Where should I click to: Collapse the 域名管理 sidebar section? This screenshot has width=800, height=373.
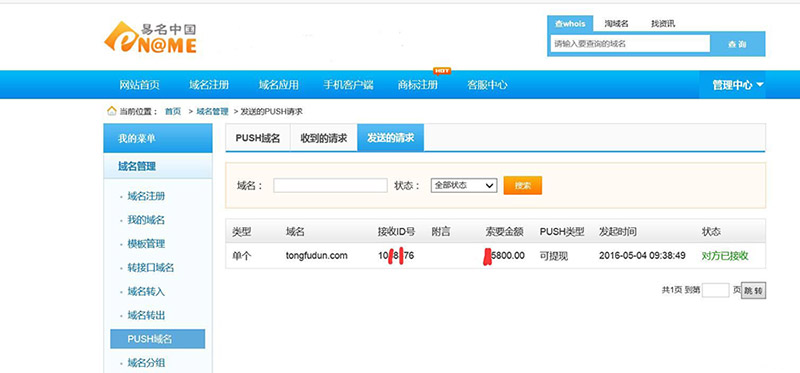click(158, 166)
